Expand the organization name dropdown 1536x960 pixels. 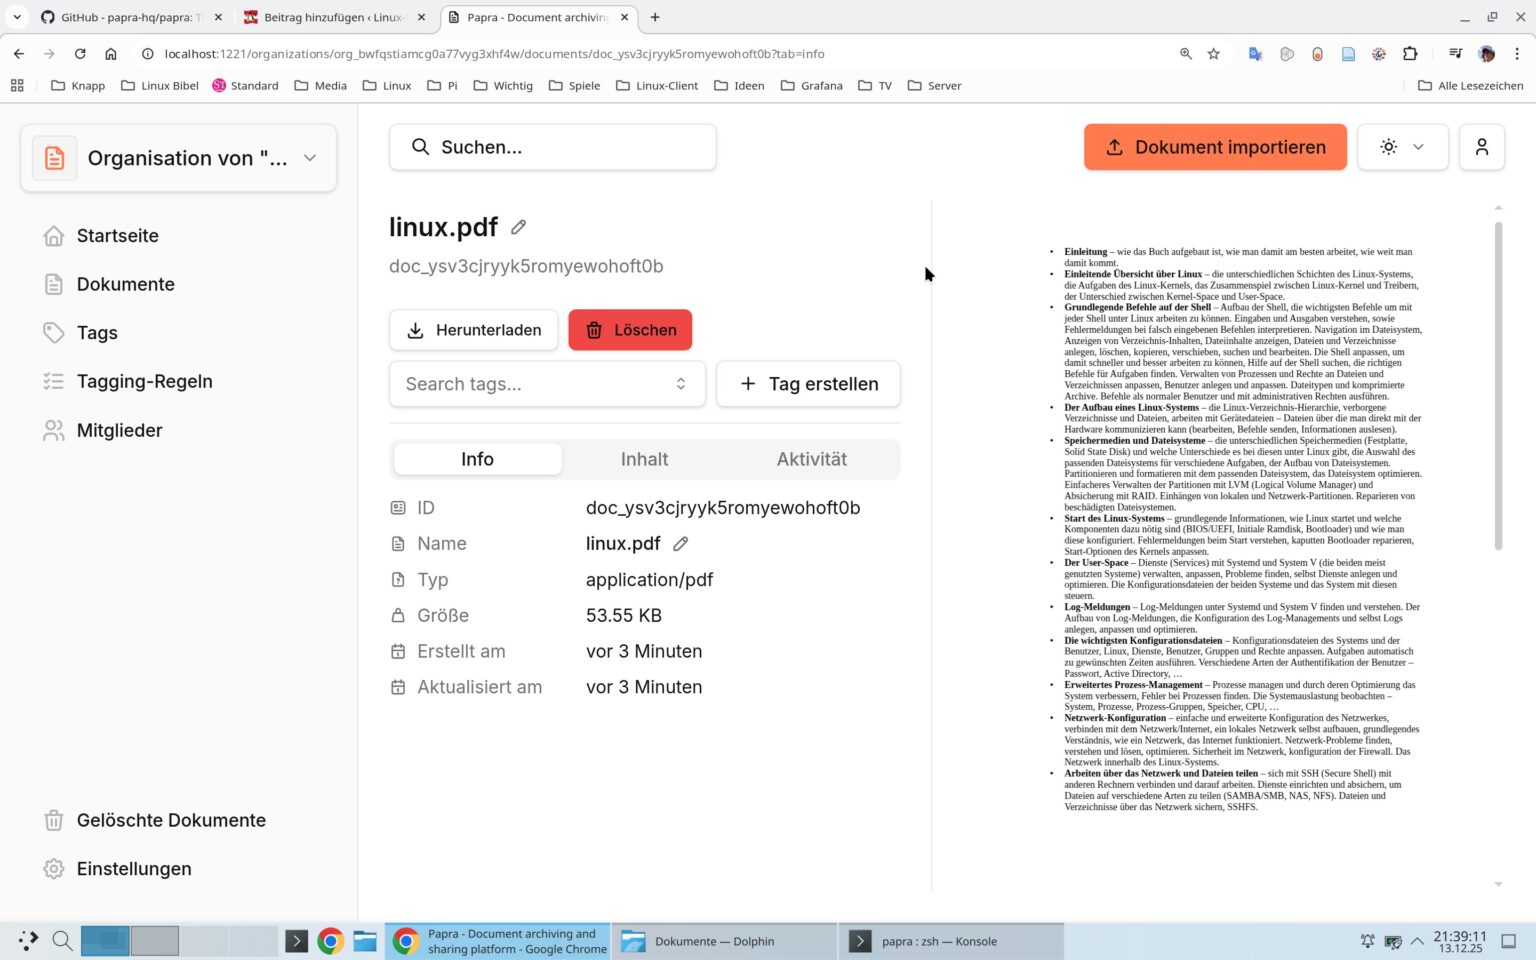(x=309, y=158)
